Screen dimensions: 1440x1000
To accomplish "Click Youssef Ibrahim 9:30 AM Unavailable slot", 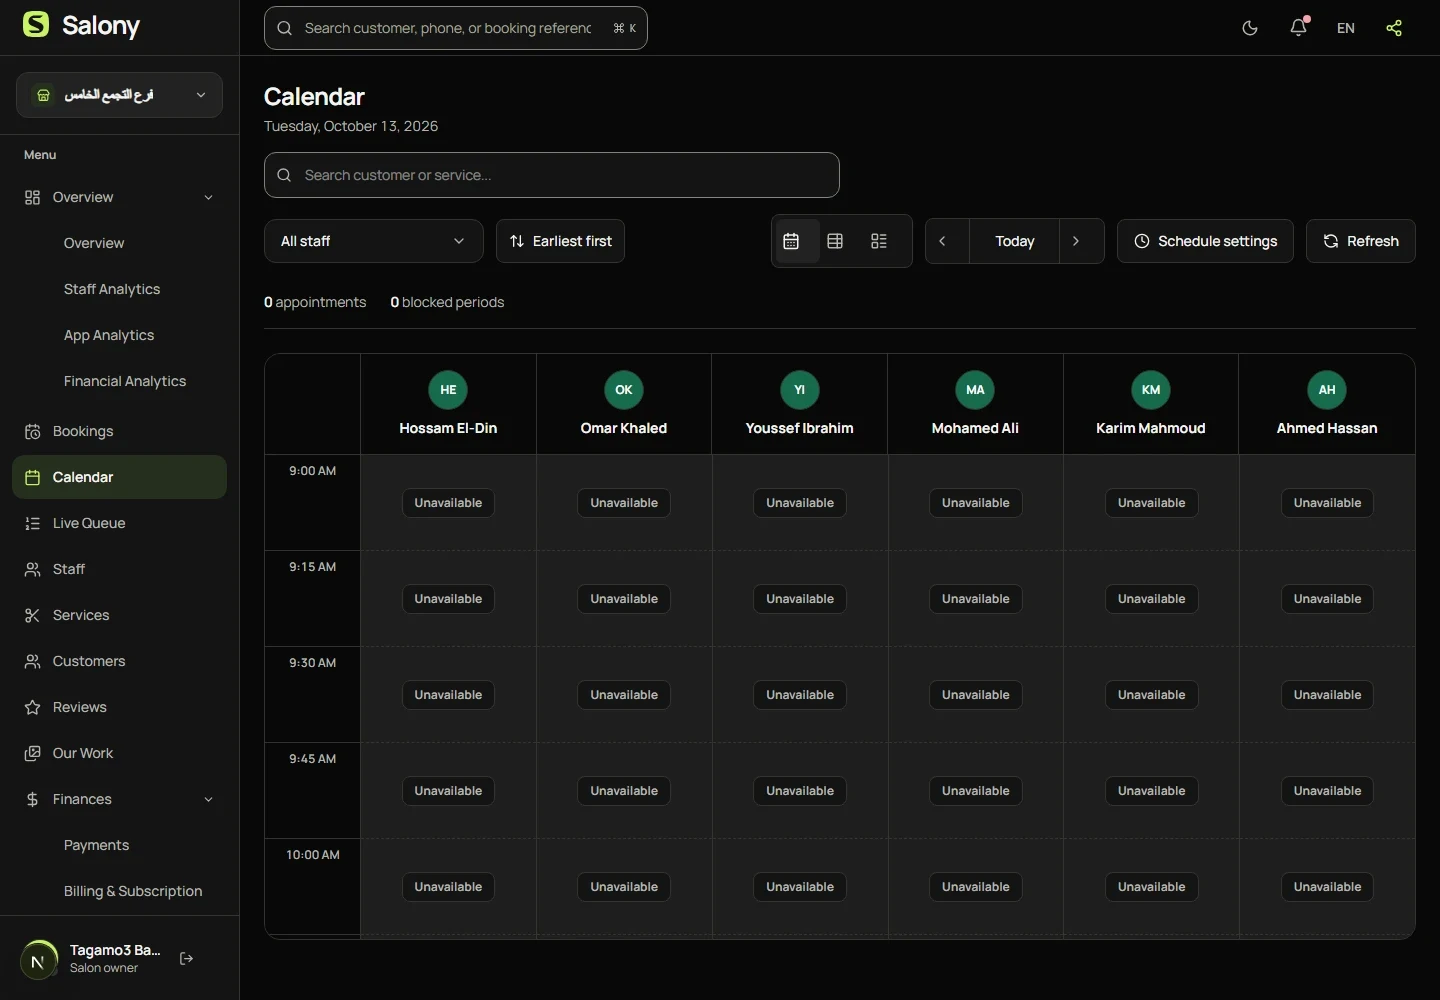I will 800,695.
